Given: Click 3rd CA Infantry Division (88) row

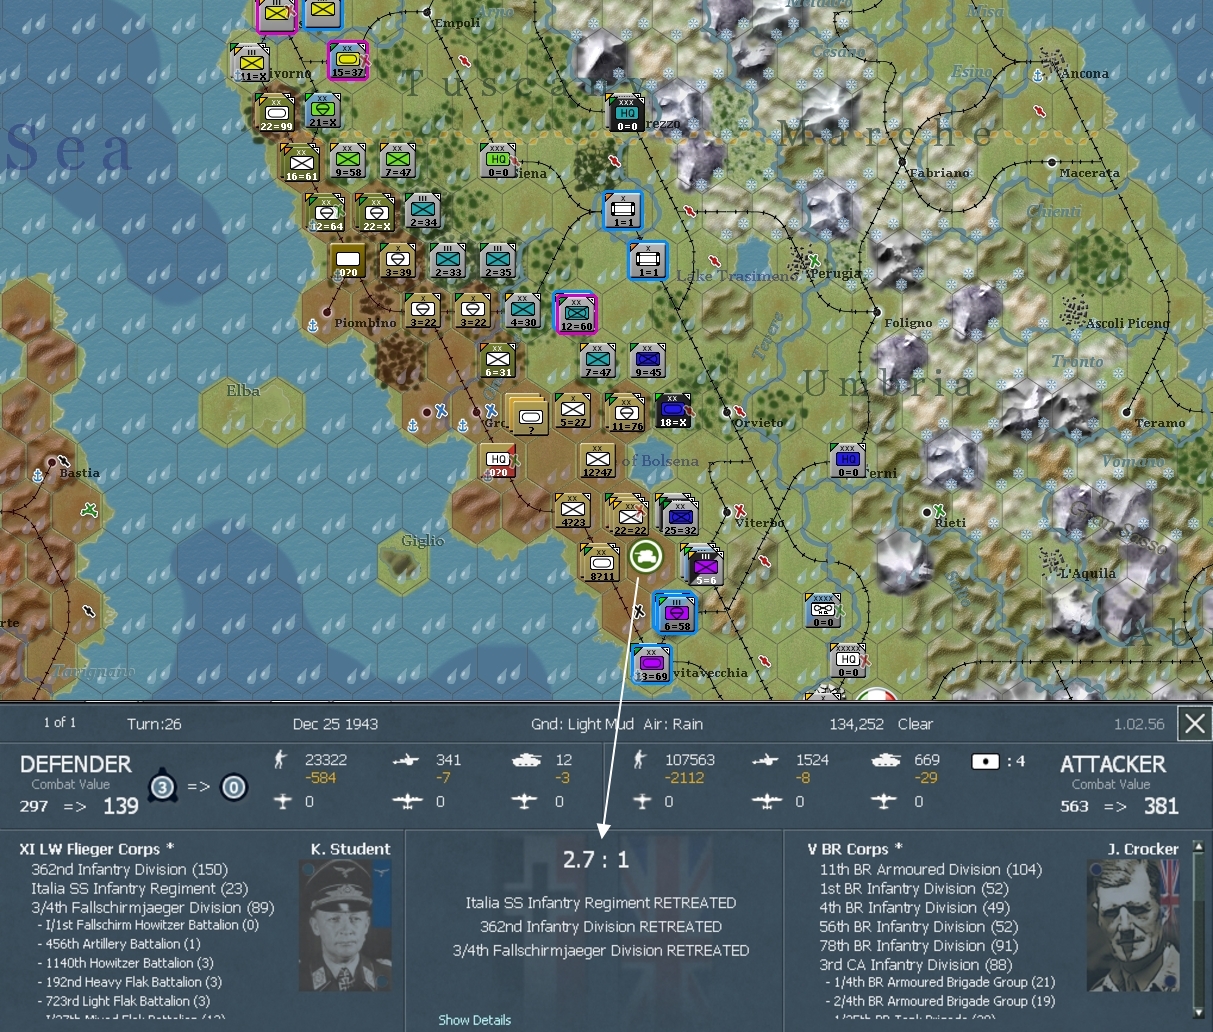Looking at the screenshot, I should [x=915, y=964].
